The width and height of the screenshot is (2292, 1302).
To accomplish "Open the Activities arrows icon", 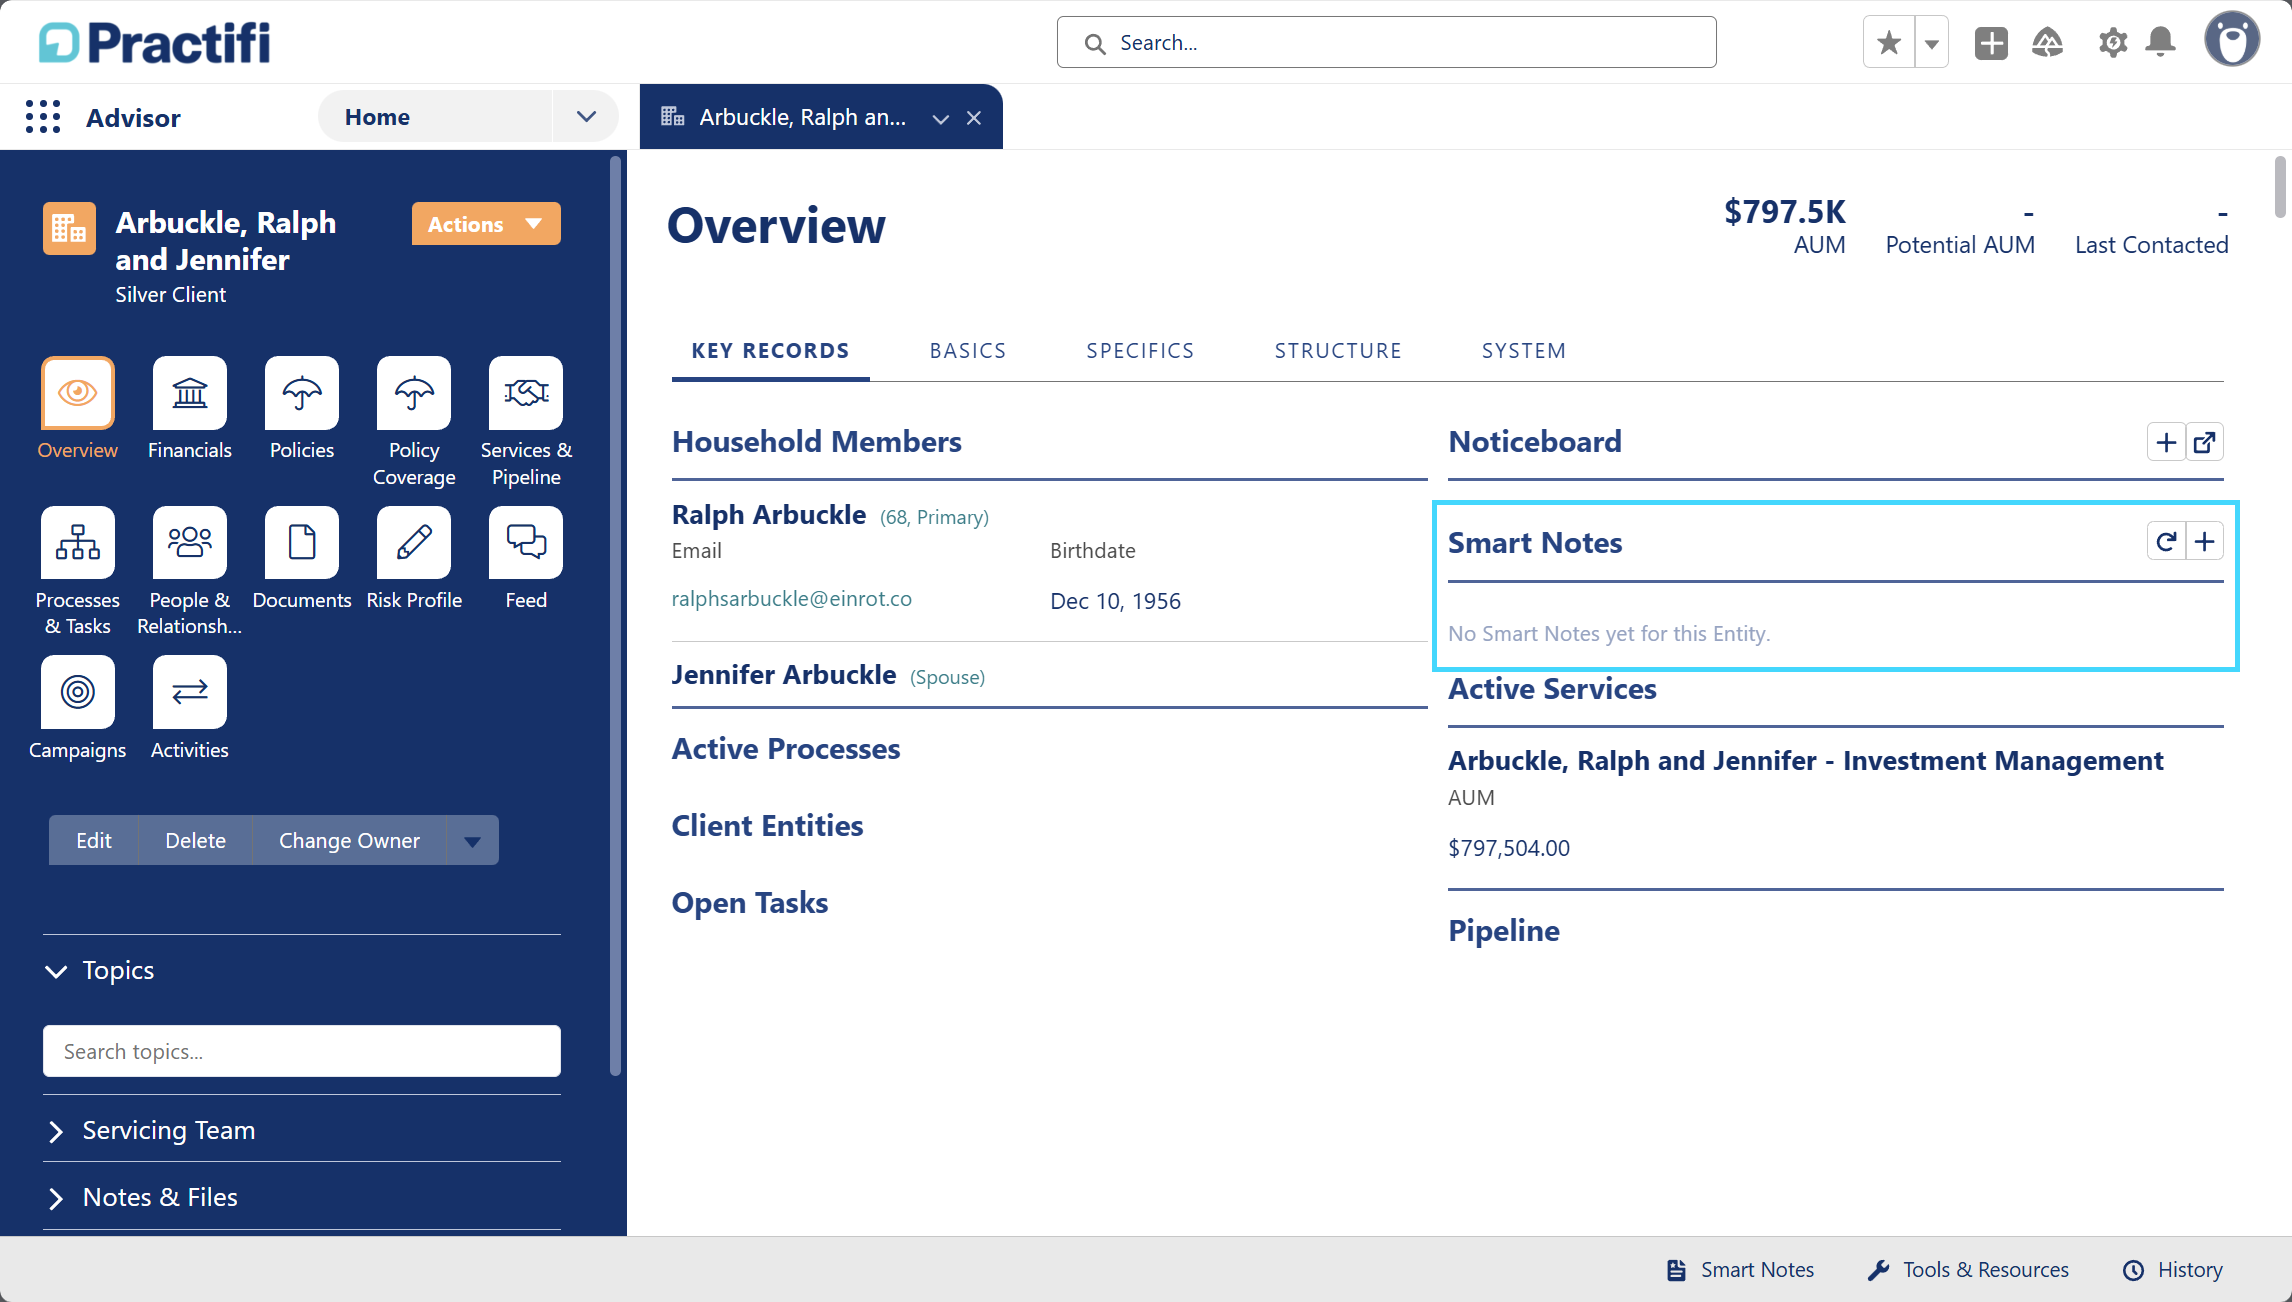I will (190, 692).
